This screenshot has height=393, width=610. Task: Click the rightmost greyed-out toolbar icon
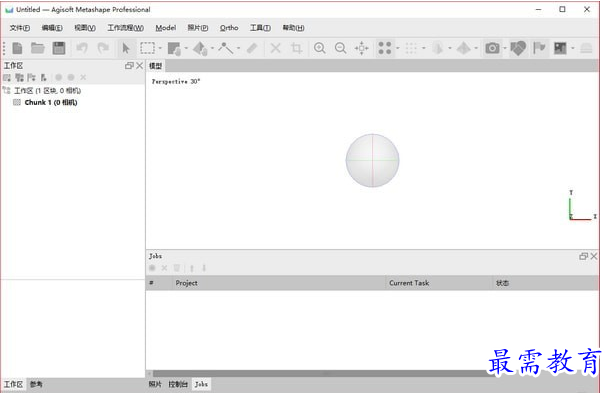click(586, 48)
